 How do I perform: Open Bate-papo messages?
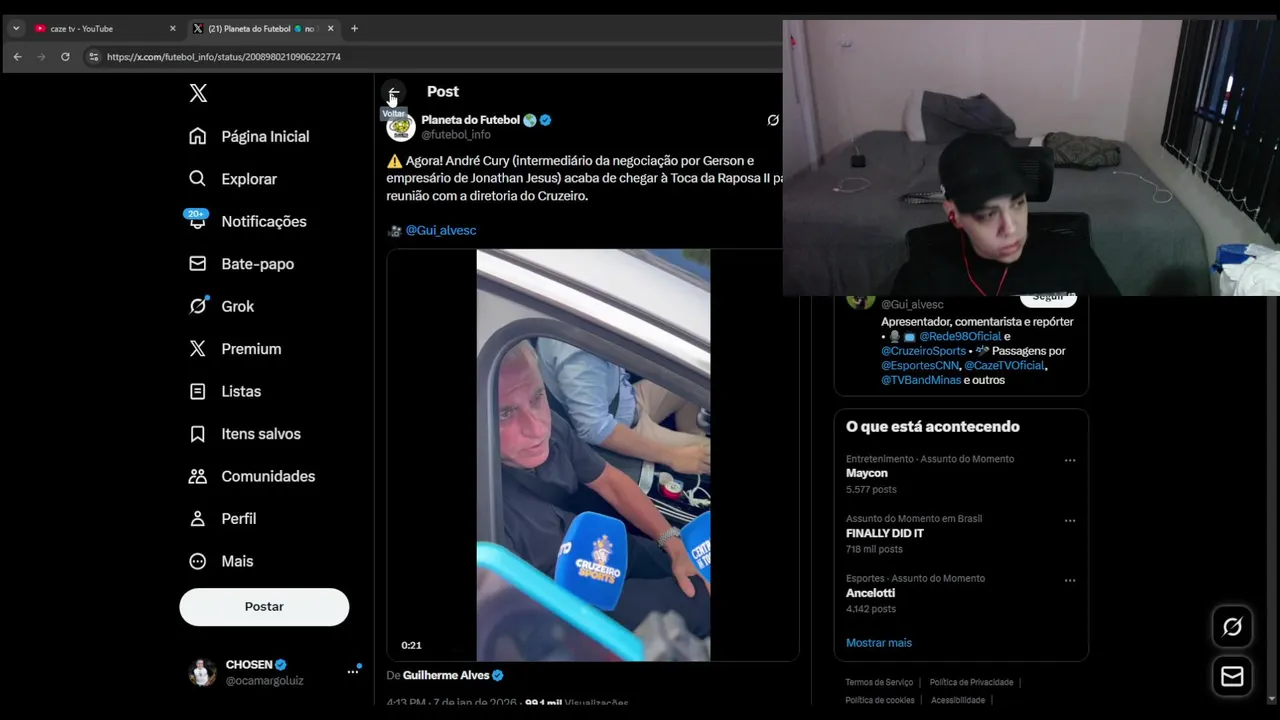point(241,264)
